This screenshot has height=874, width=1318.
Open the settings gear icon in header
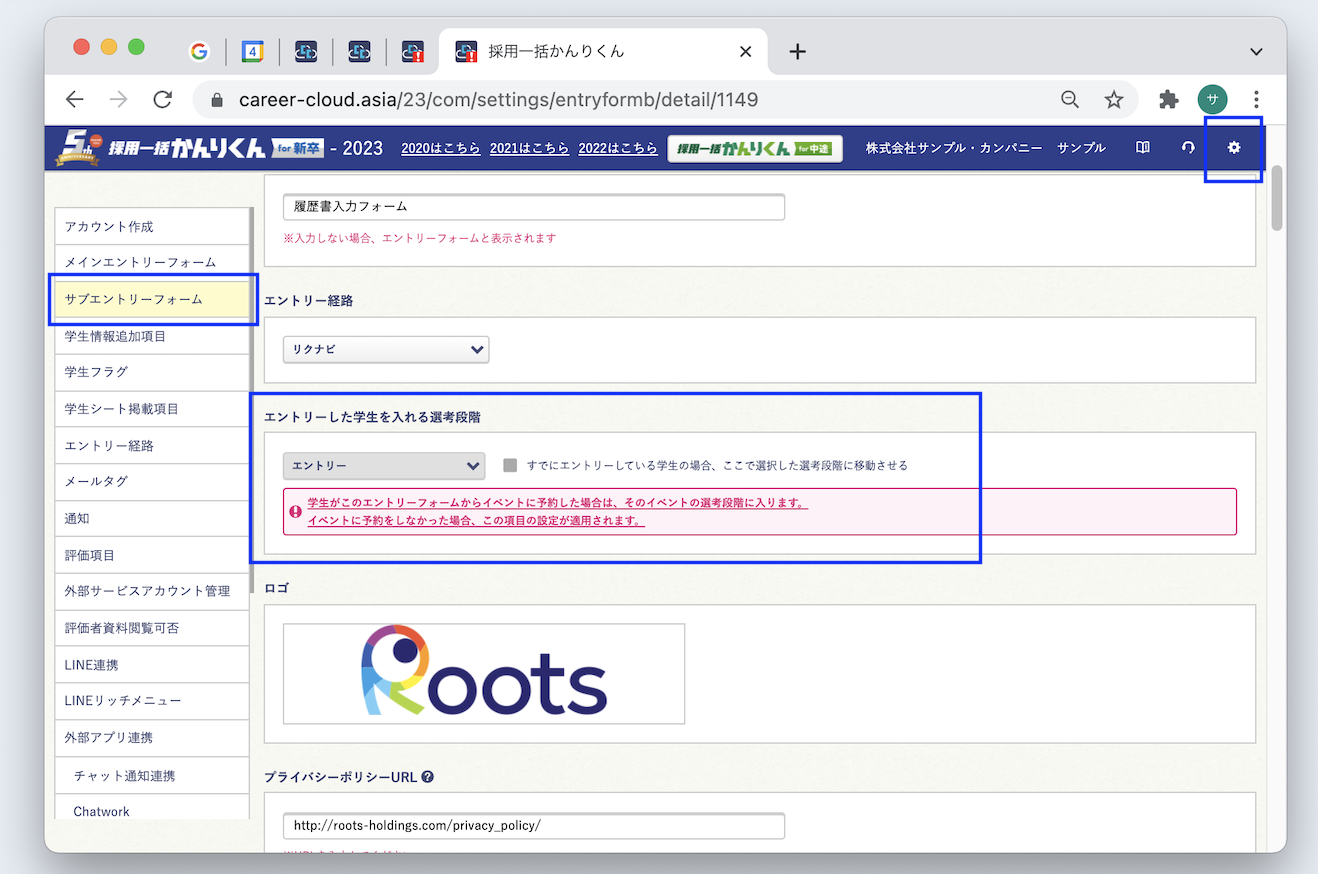click(x=1234, y=148)
